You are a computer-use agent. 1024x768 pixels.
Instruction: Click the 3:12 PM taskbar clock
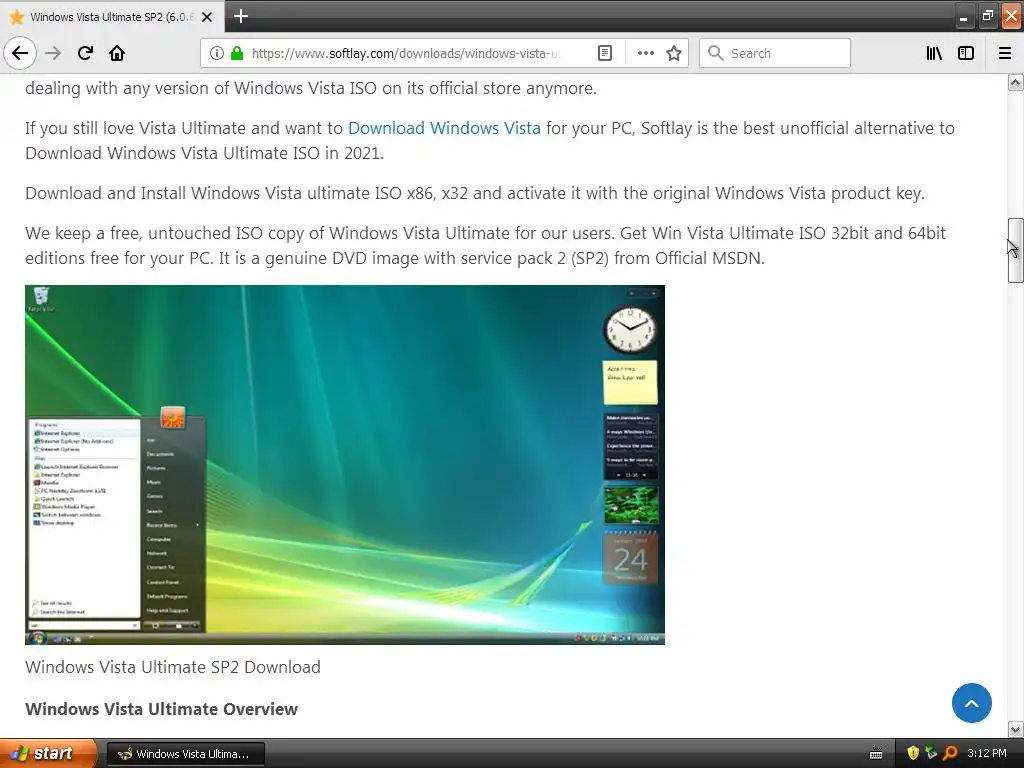coord(987,754)
